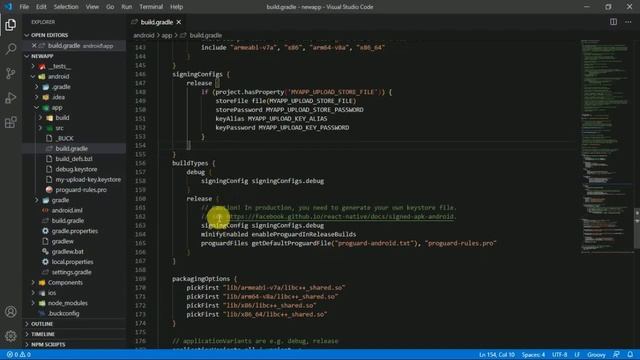Screen dimensions: 640x360
Task: Close the build.gradle editor tab
Action: [x=179, y=22]
